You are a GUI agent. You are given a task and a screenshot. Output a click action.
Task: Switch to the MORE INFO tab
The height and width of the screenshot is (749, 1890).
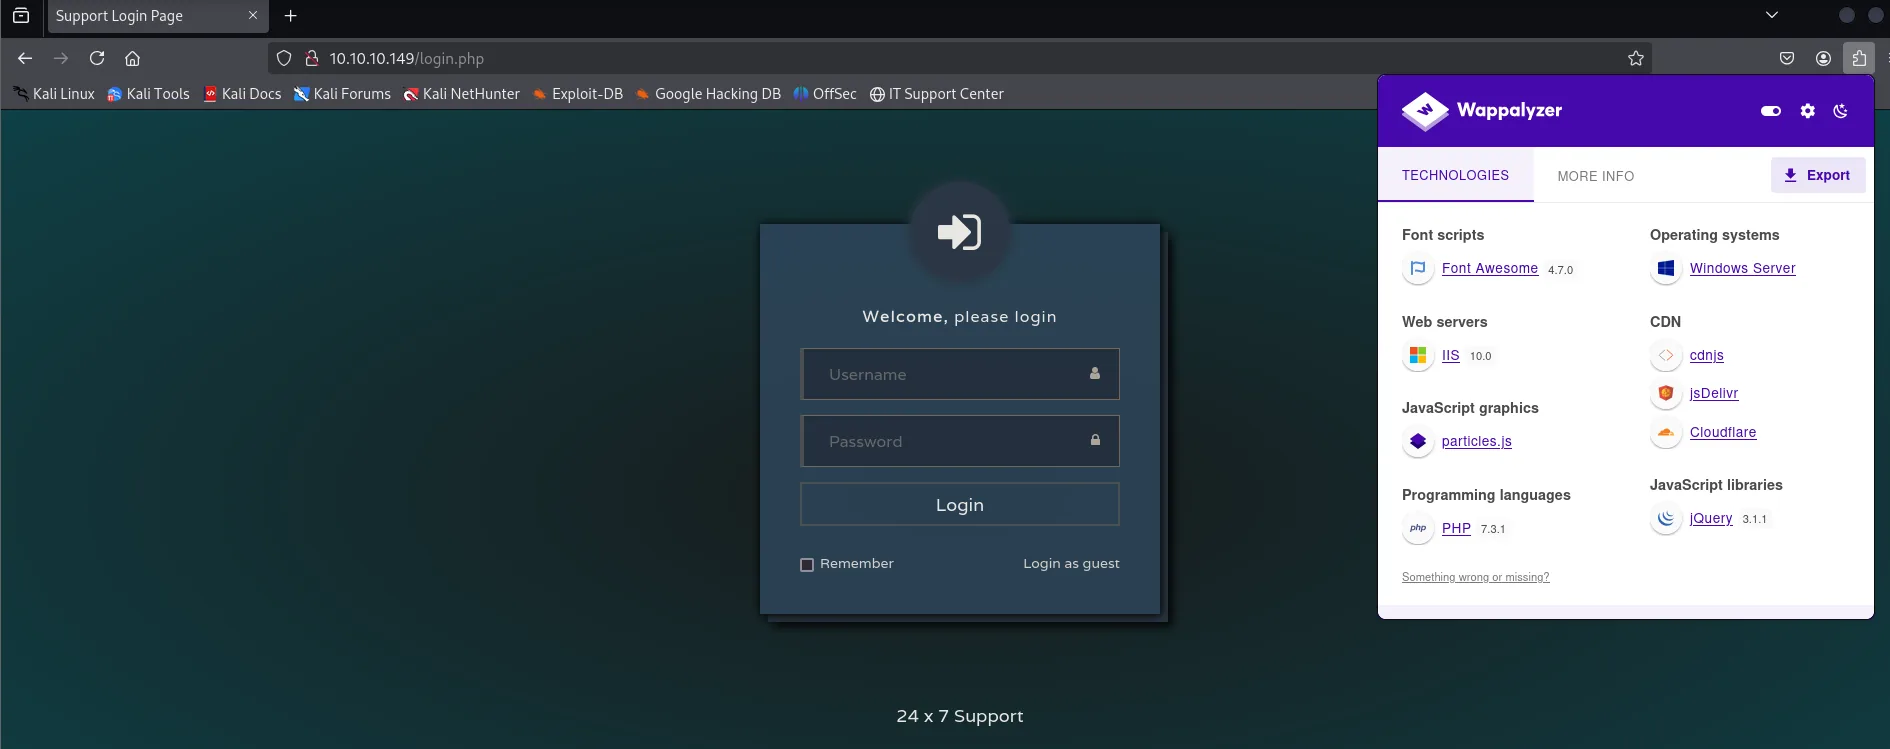coord(1596,176)
